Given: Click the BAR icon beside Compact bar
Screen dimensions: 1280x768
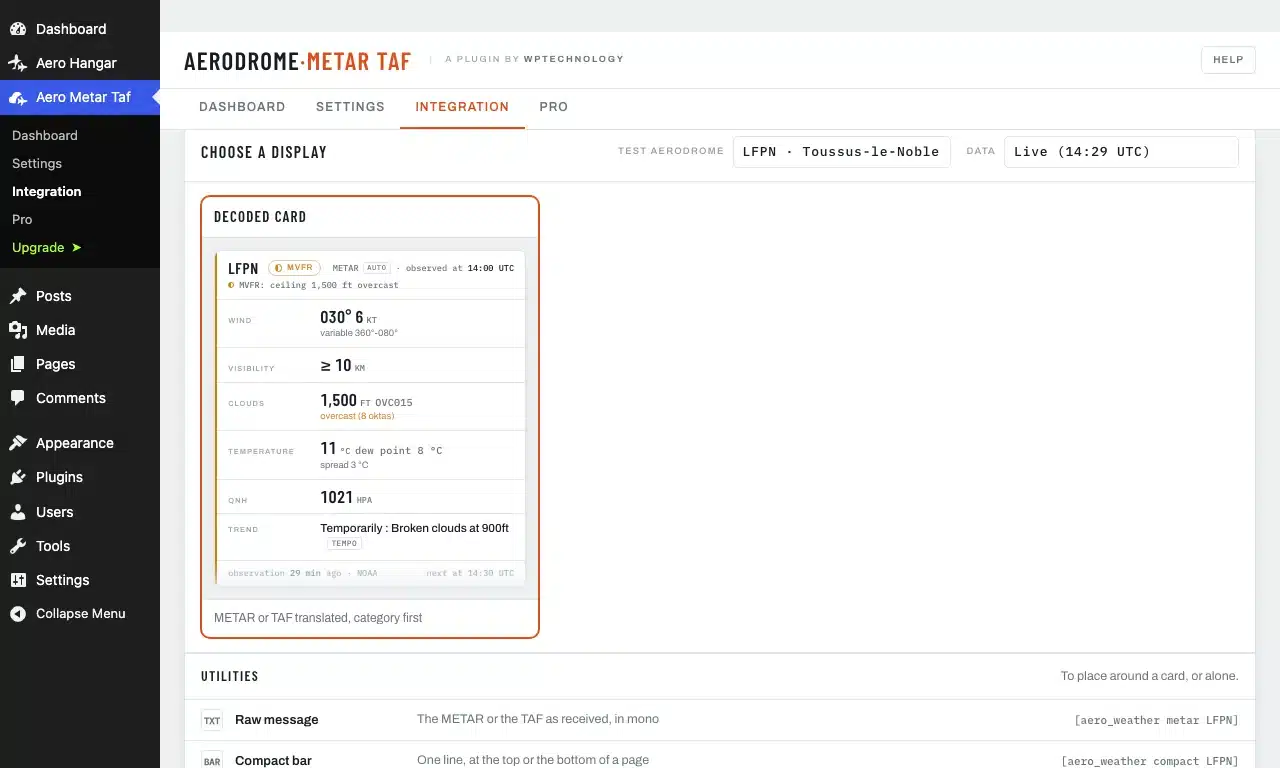Looking at the screenshot, I should [x=212, y=761].
